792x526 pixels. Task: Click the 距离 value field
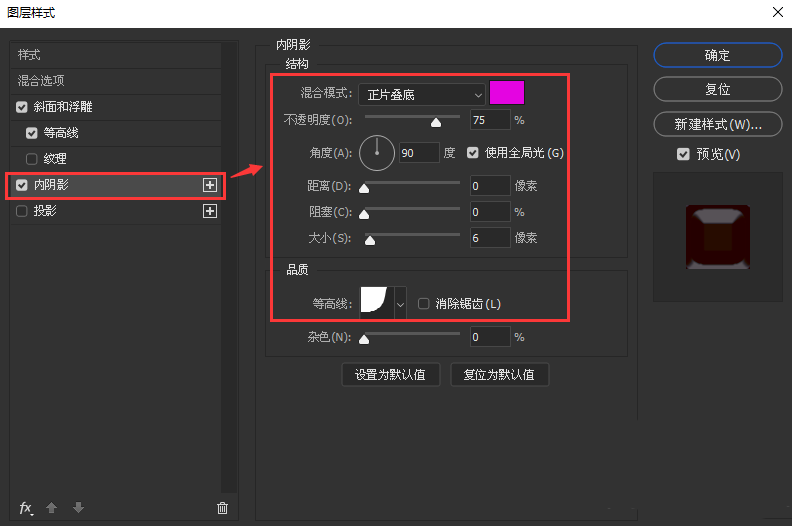click(x=490, y=186)
